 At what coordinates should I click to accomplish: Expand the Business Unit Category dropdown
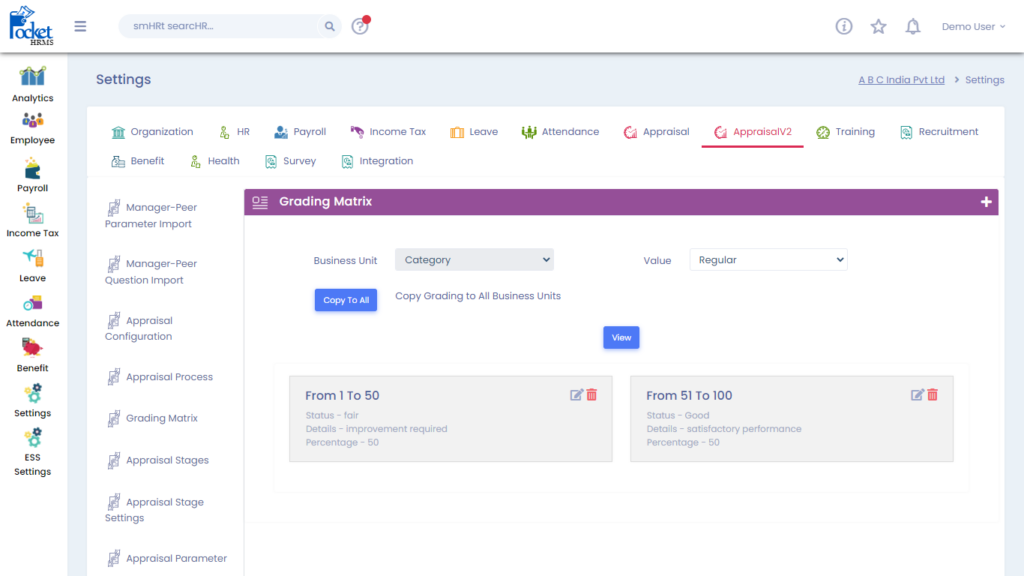[474, 260]
